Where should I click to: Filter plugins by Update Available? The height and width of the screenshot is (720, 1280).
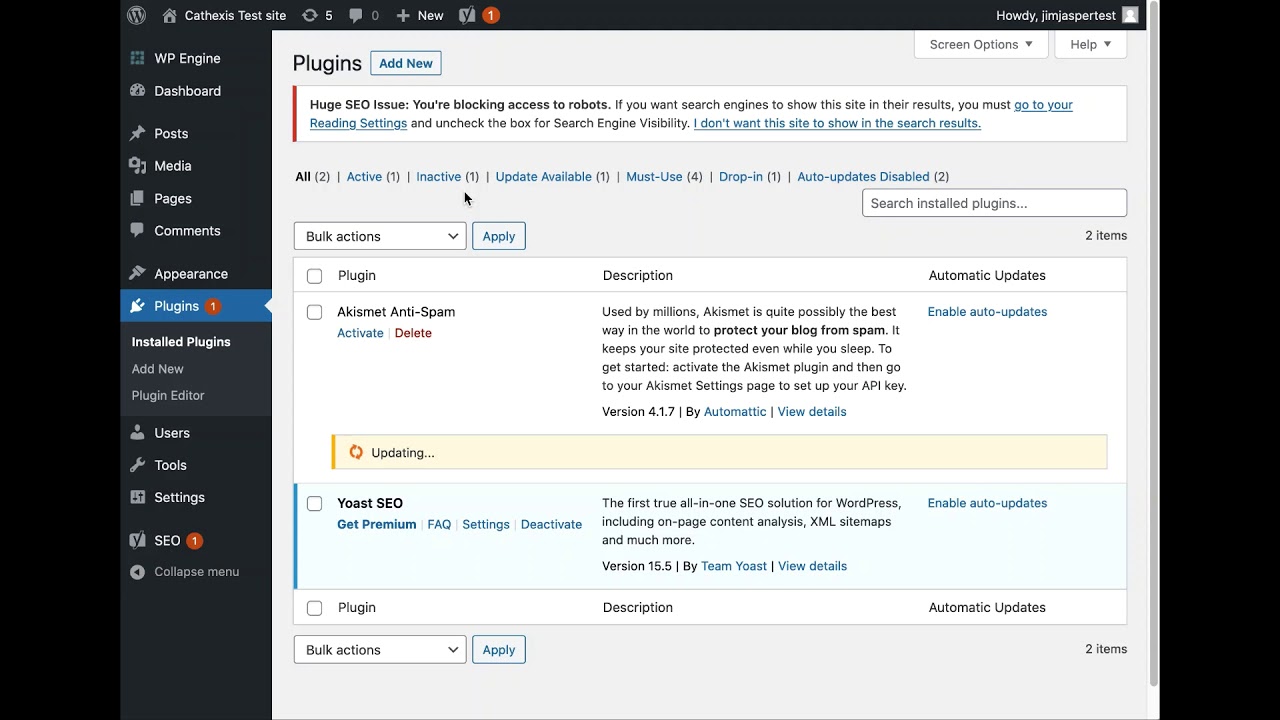543,176
